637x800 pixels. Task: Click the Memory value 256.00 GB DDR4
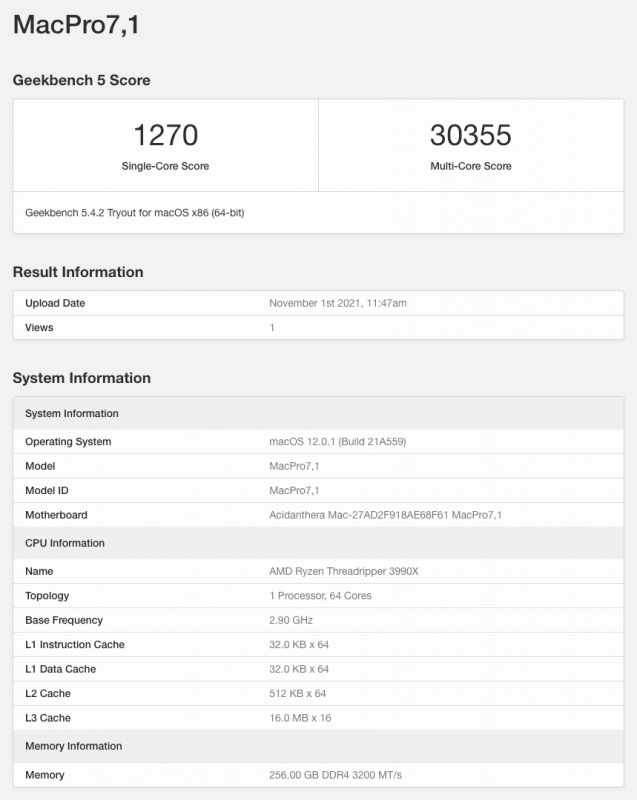[342, 775]
